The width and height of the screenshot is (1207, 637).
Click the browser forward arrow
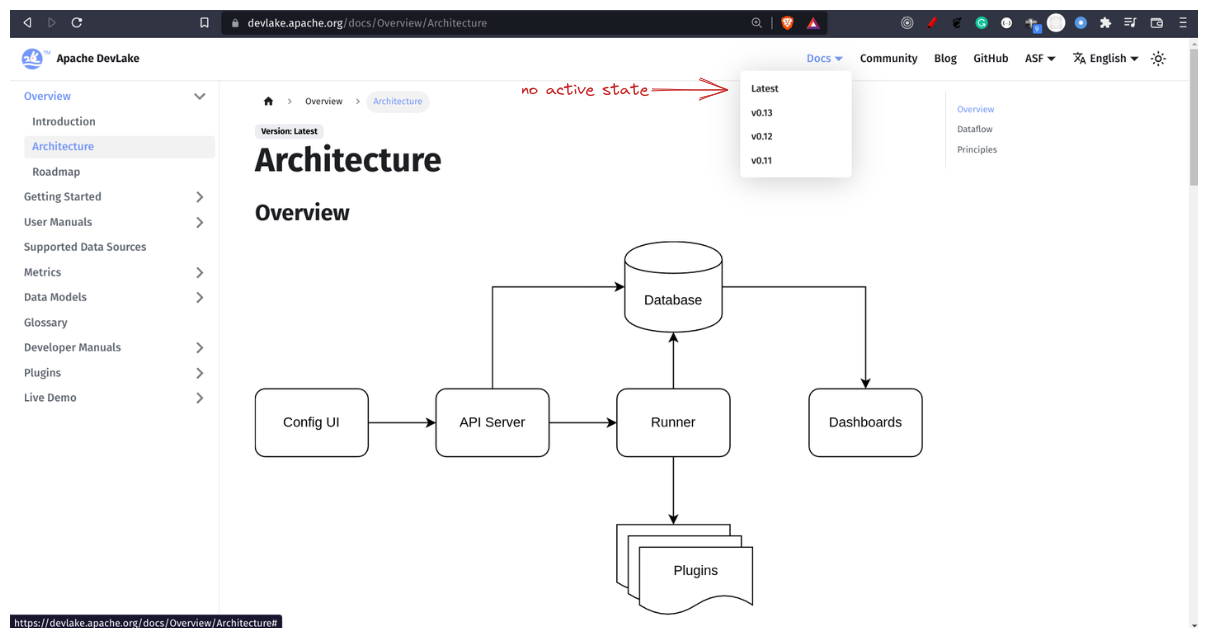pos(52,22)
